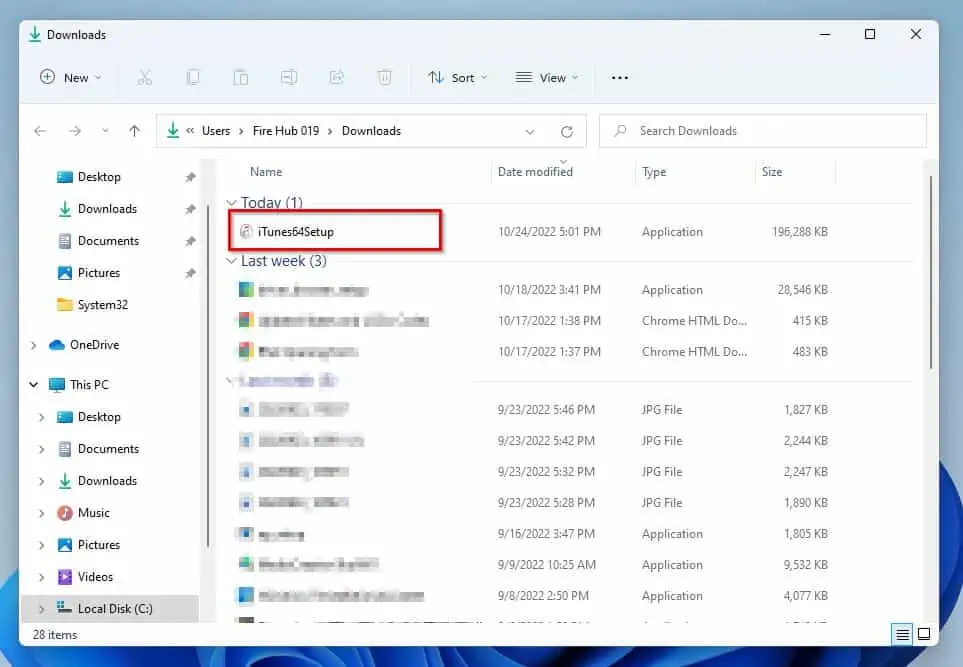Image resolution: width=963 pixels, height=667 pixels.
Task: Collapse the This PC tree node
Action: 34,384
